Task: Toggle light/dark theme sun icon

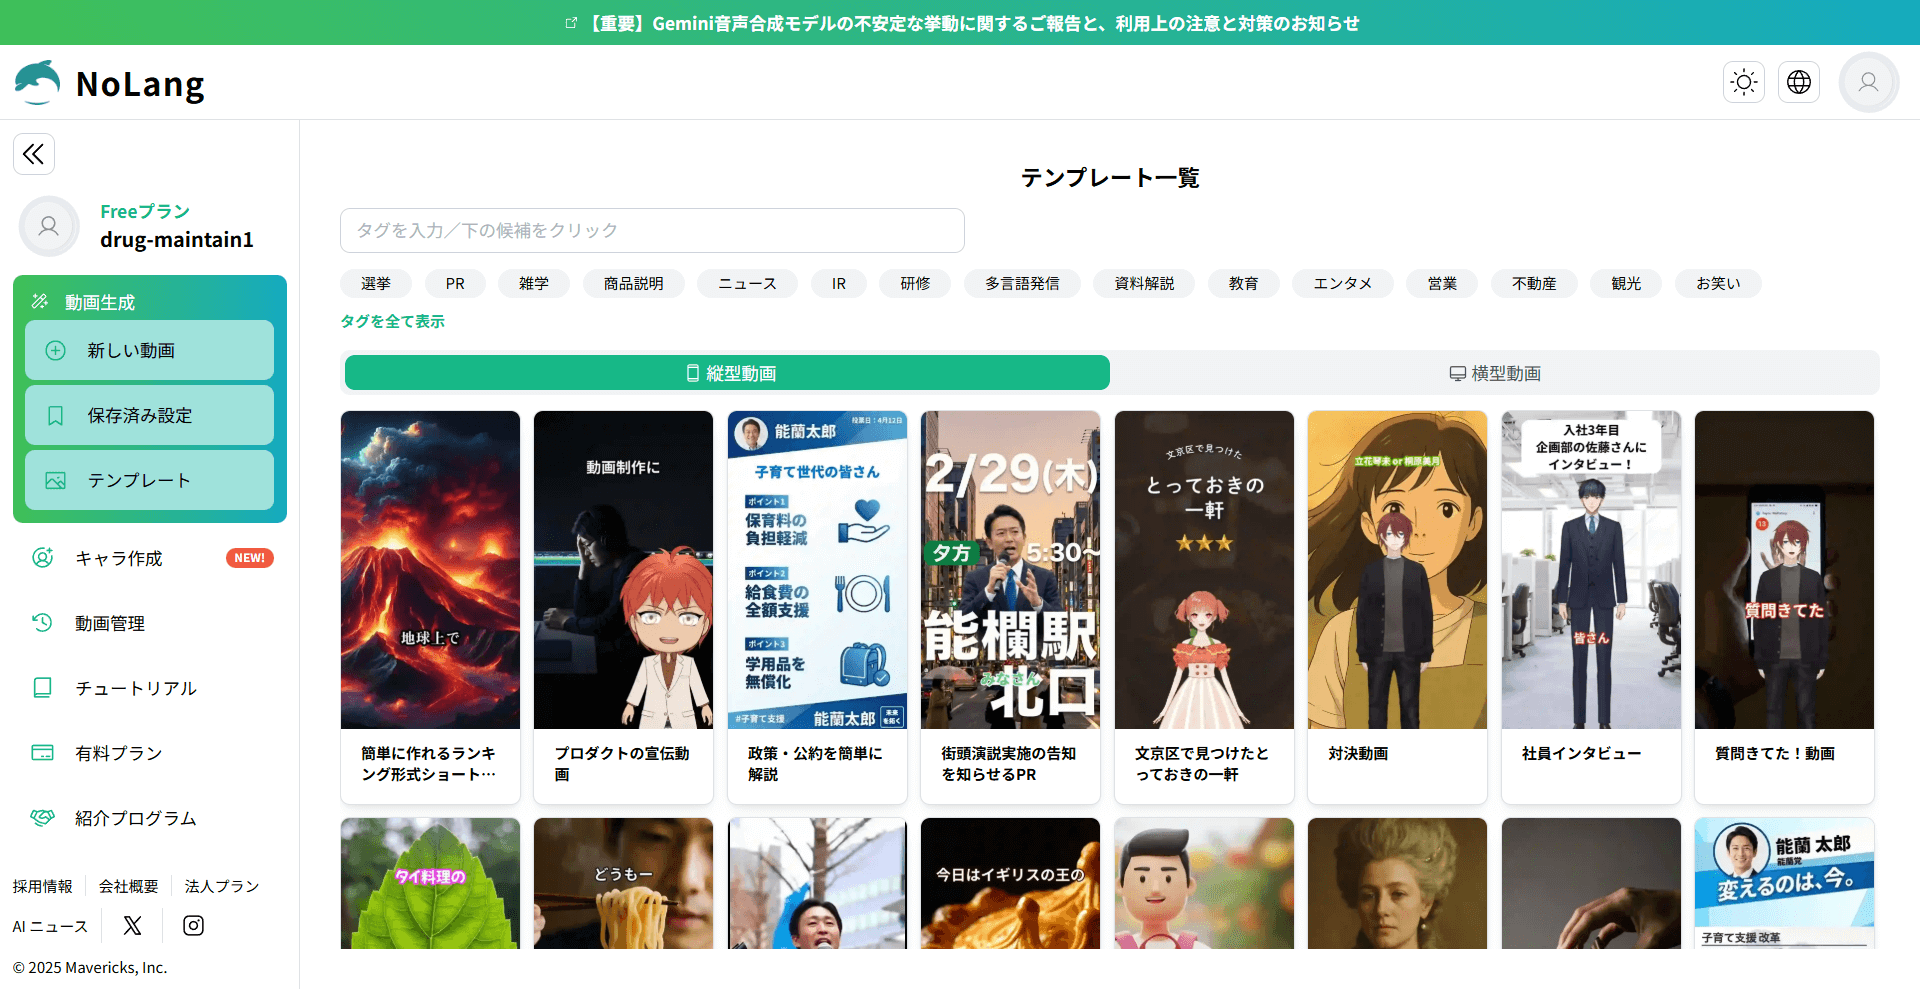Action: (x=1744, y=82)
